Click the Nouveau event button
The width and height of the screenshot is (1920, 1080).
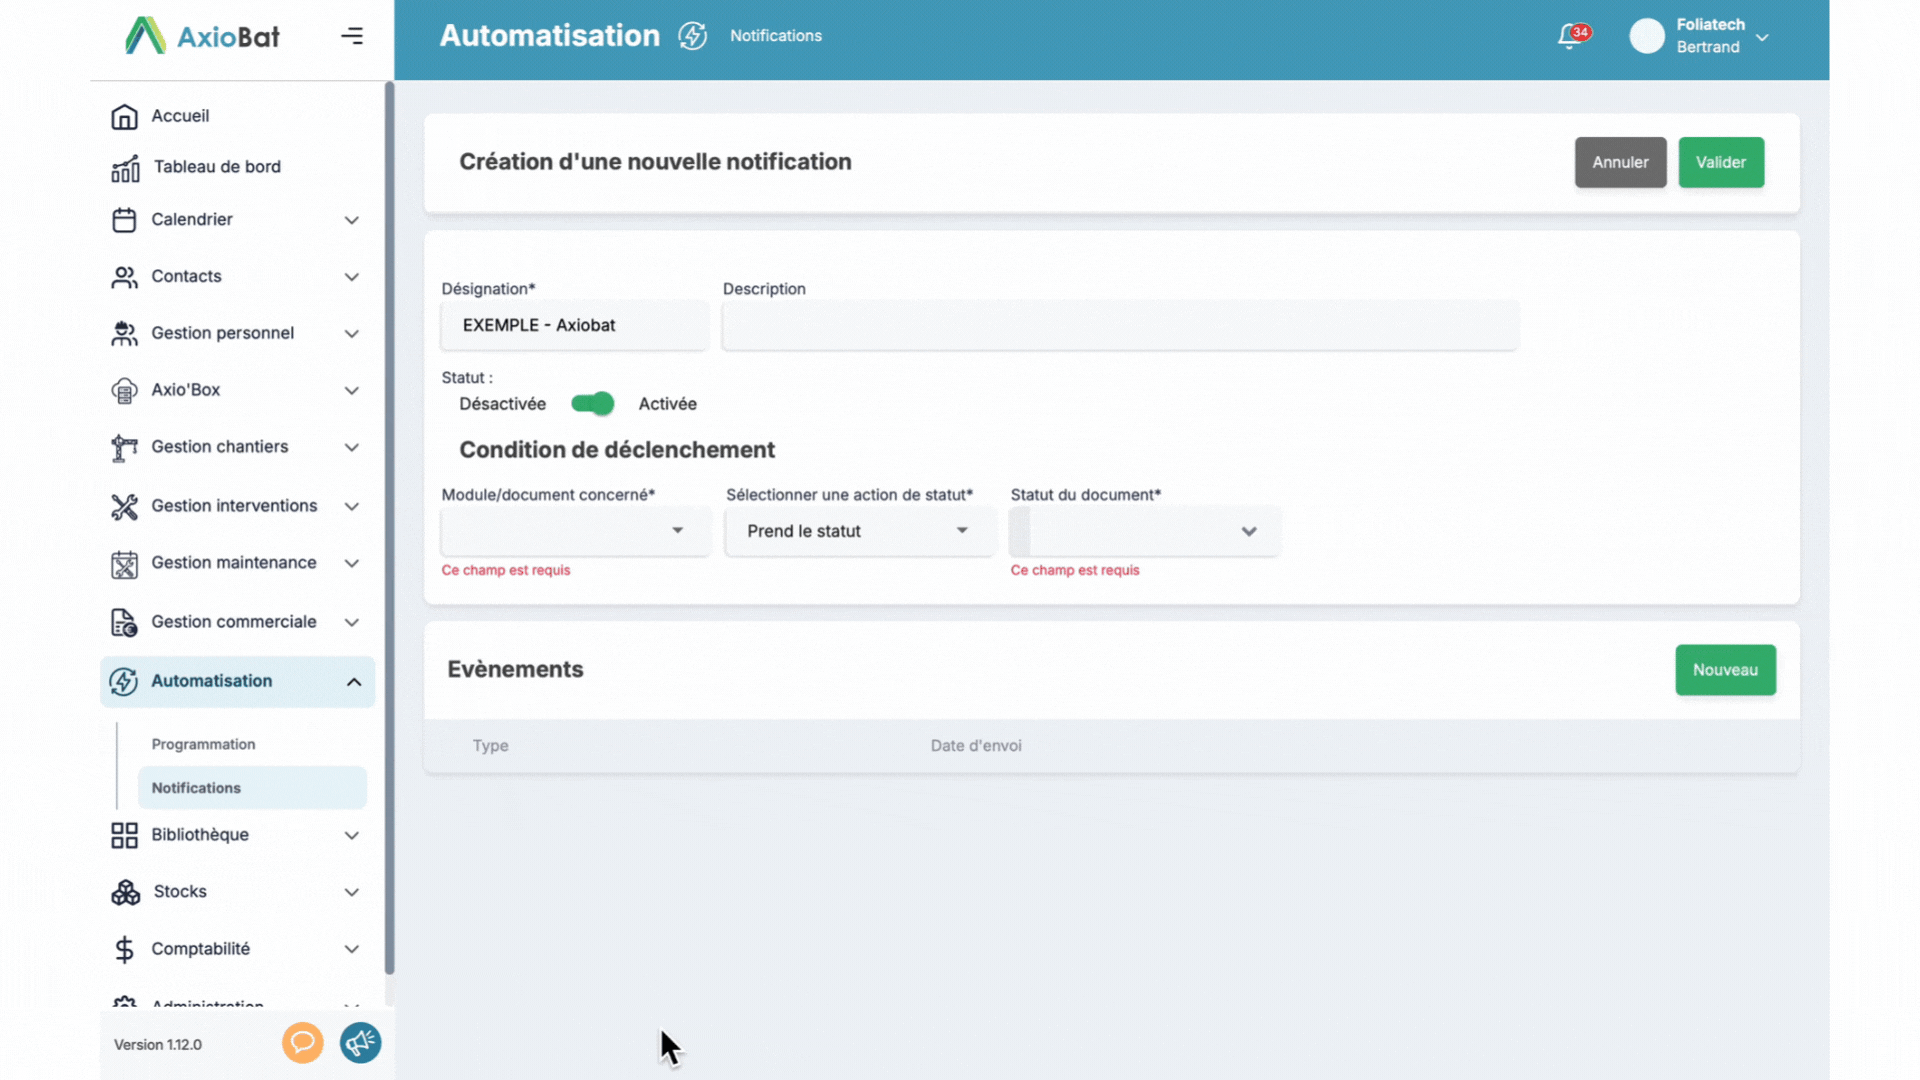pos(1725,670)
